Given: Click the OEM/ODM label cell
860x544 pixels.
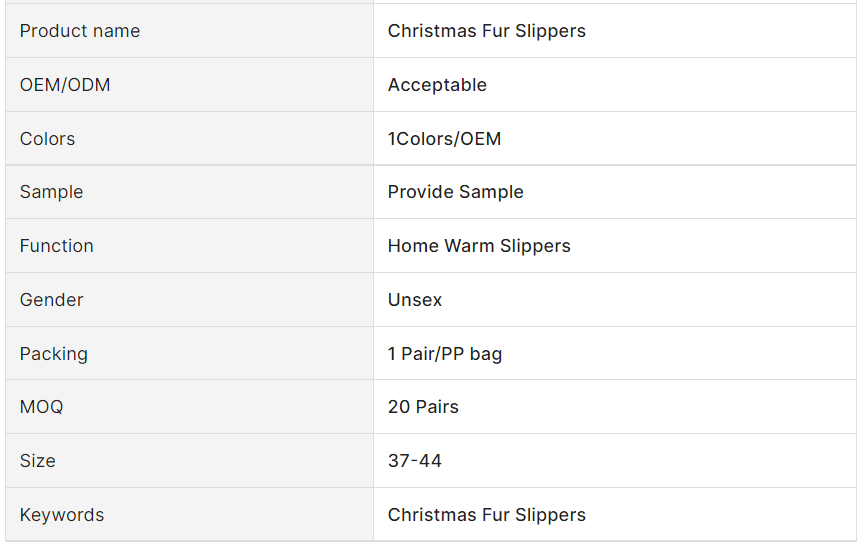Looking at the screenshot, I should [65, 85].
